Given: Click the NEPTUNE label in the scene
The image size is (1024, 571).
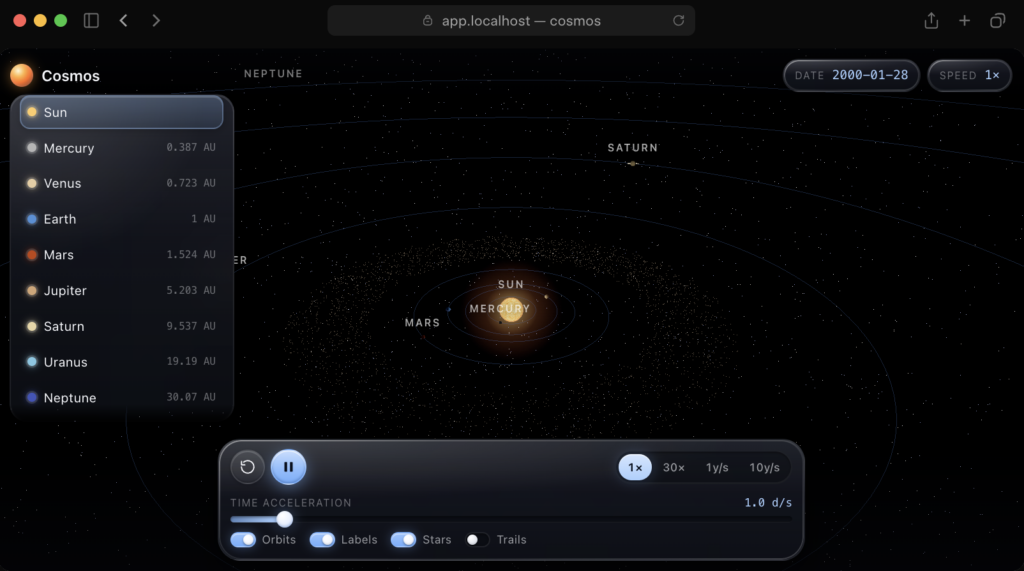Looking at the screenshot, I should (273, 74).
